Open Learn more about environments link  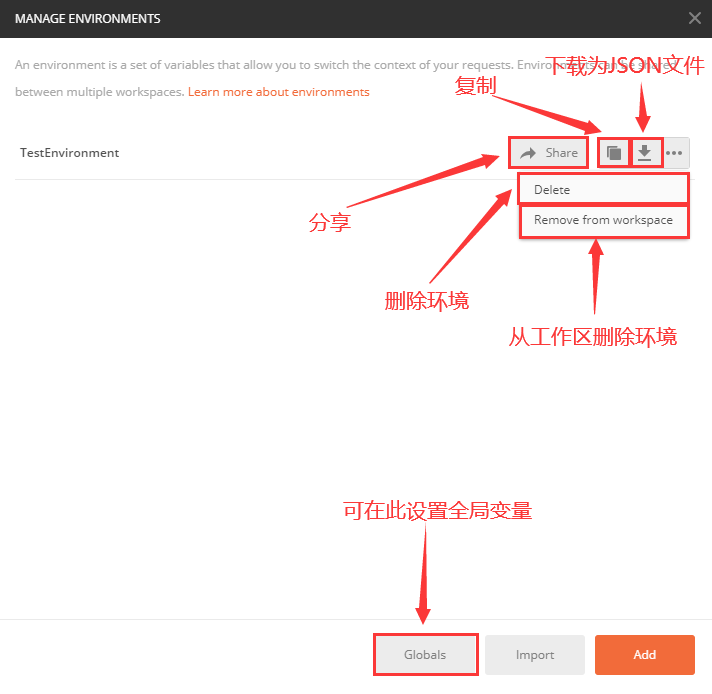point(278,92)
